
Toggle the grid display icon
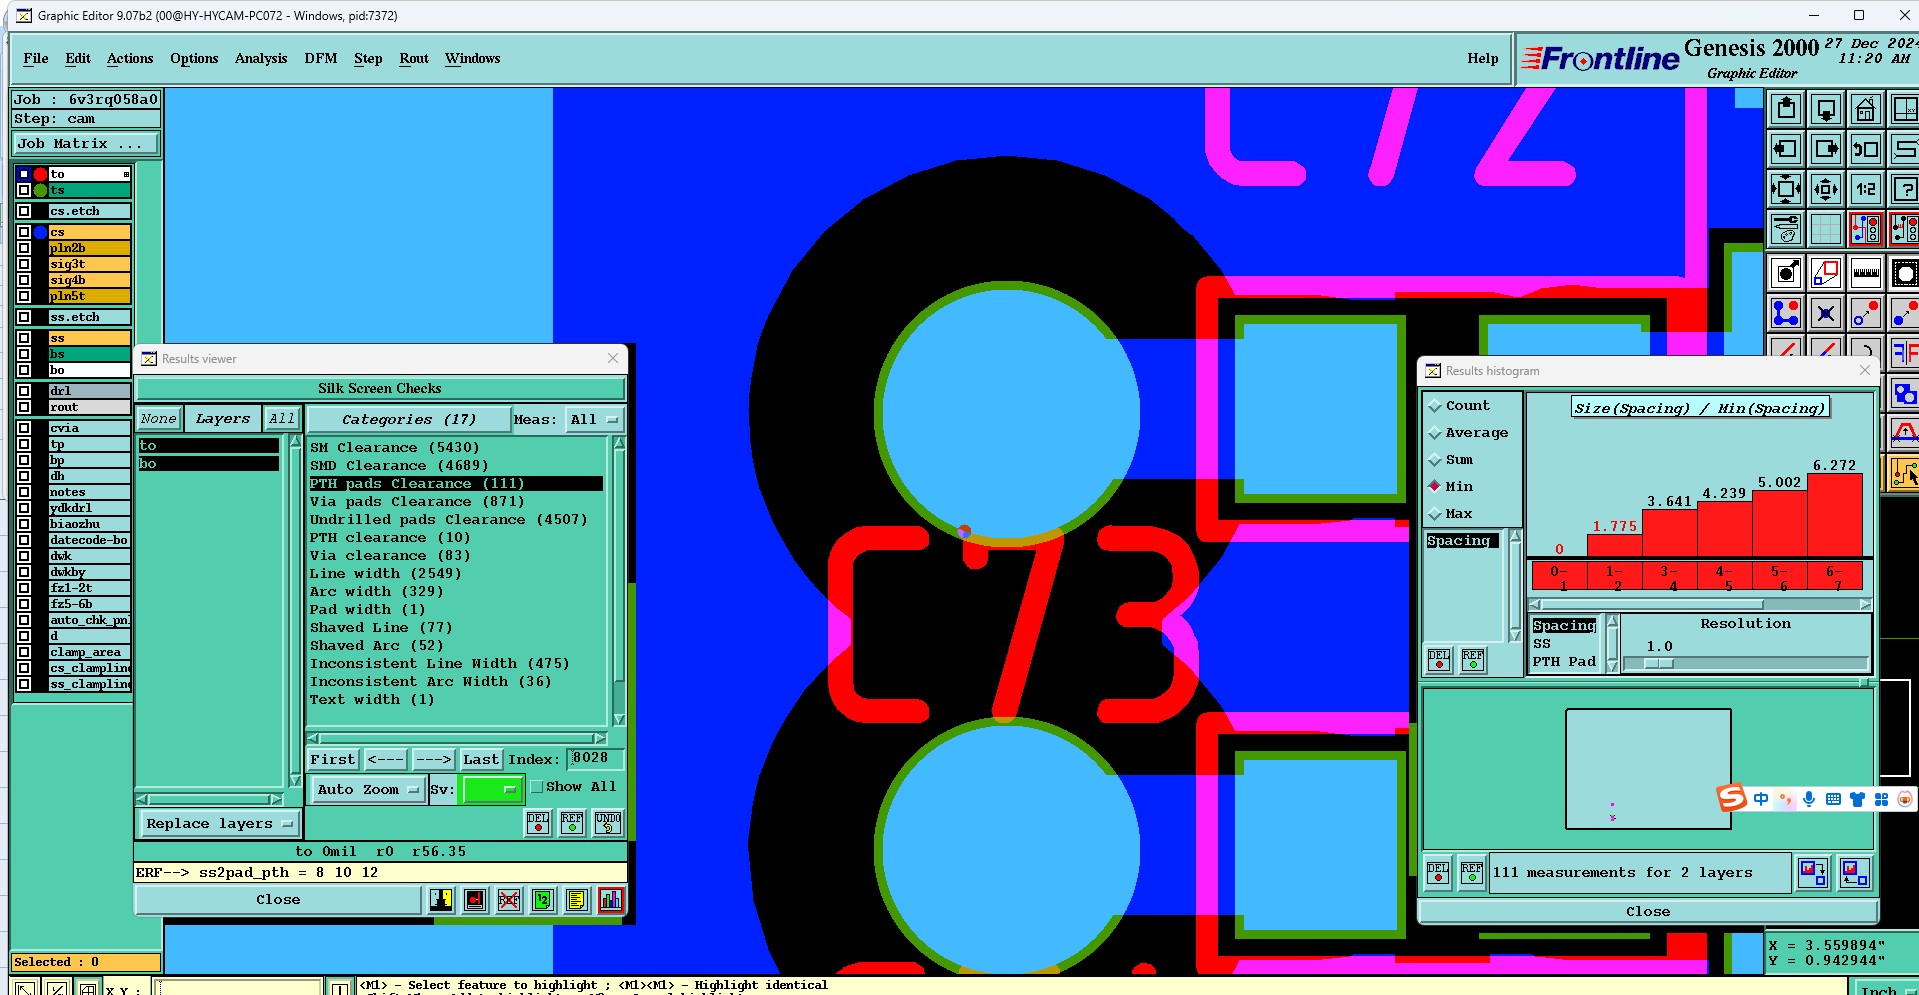[x=1826, y=229]
